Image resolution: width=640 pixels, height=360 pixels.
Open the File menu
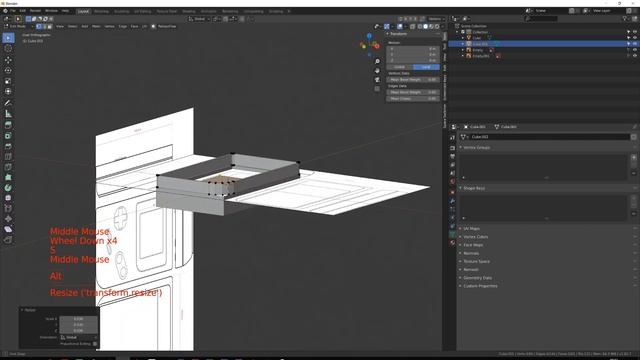pos(13,11)
